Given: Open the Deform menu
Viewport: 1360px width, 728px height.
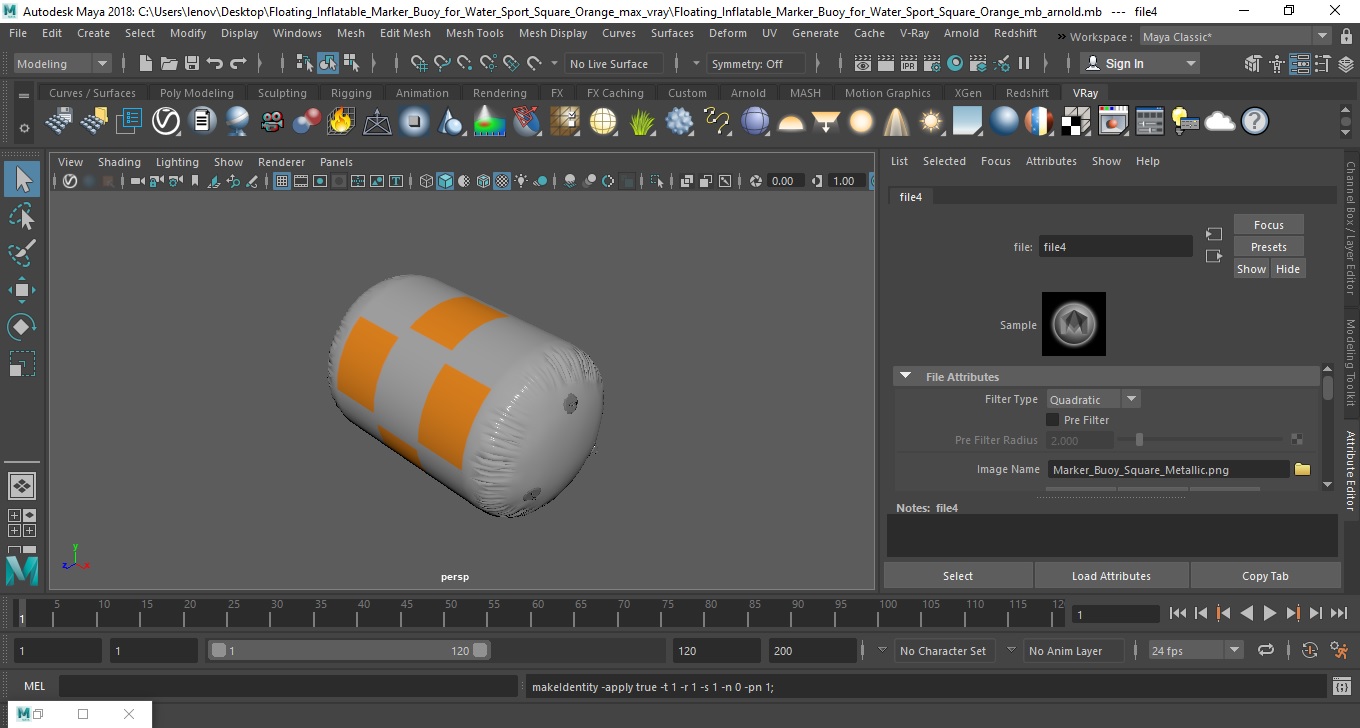Looking at the screenshot, I should pyautogui.click(x=728, y=33).
